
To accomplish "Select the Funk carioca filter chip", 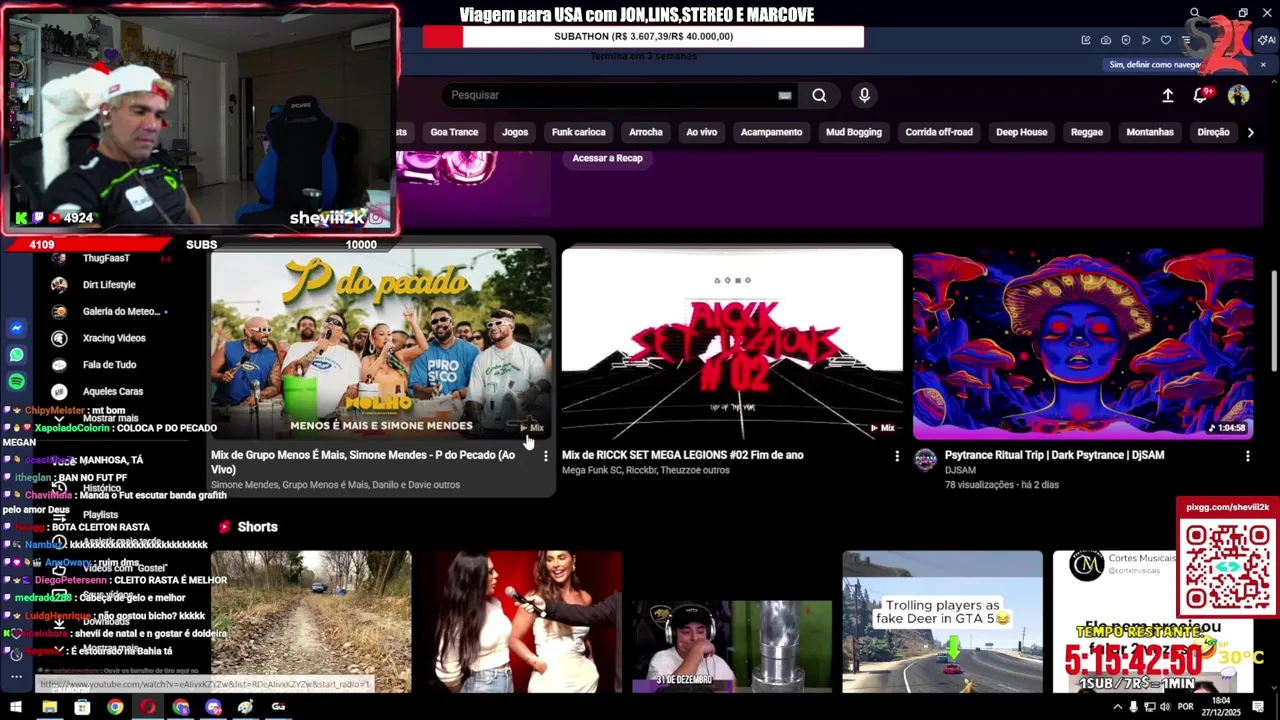I will tap(578, 132).
